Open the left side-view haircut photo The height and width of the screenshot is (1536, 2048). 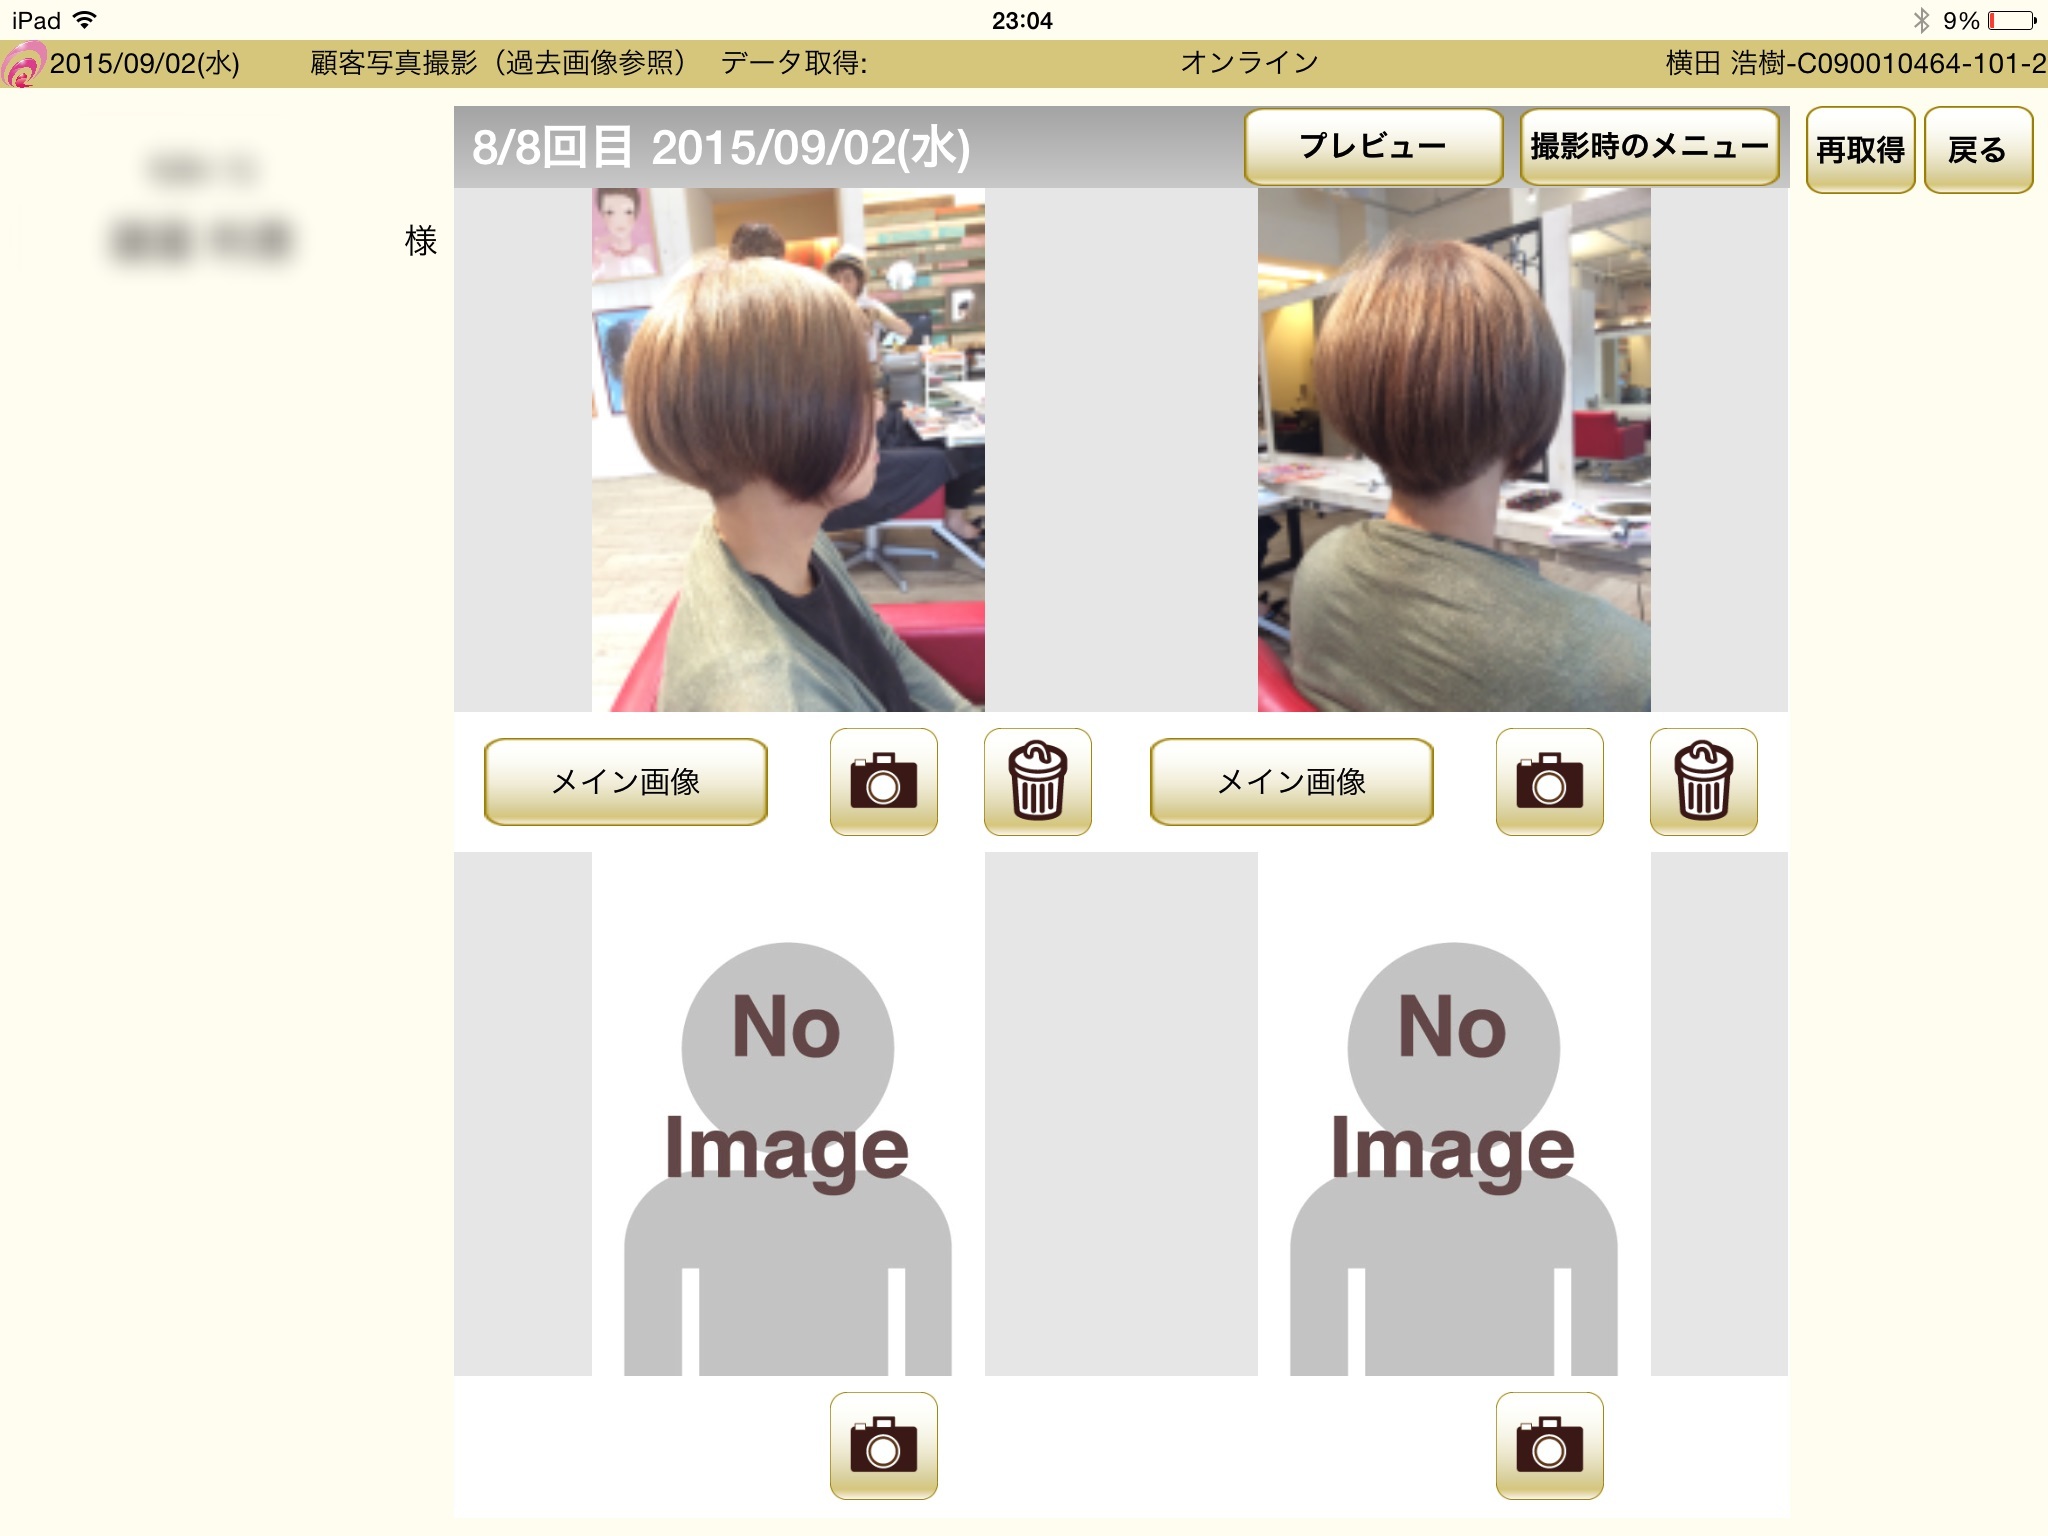pos(788,450)
